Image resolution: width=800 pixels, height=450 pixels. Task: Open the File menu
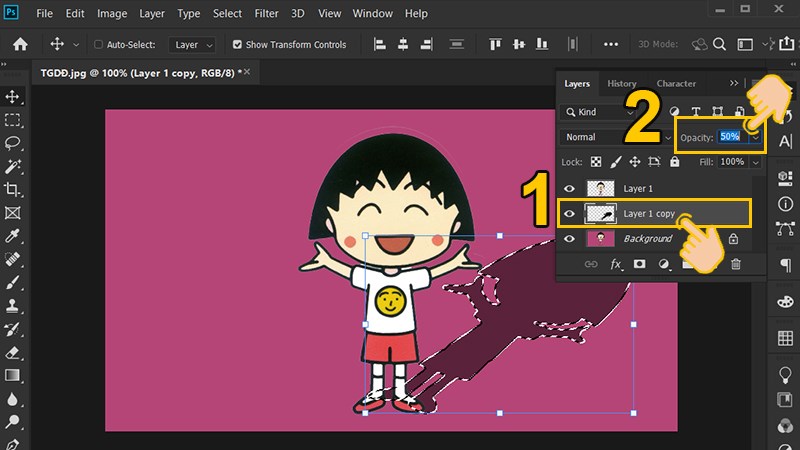[44, 14]
